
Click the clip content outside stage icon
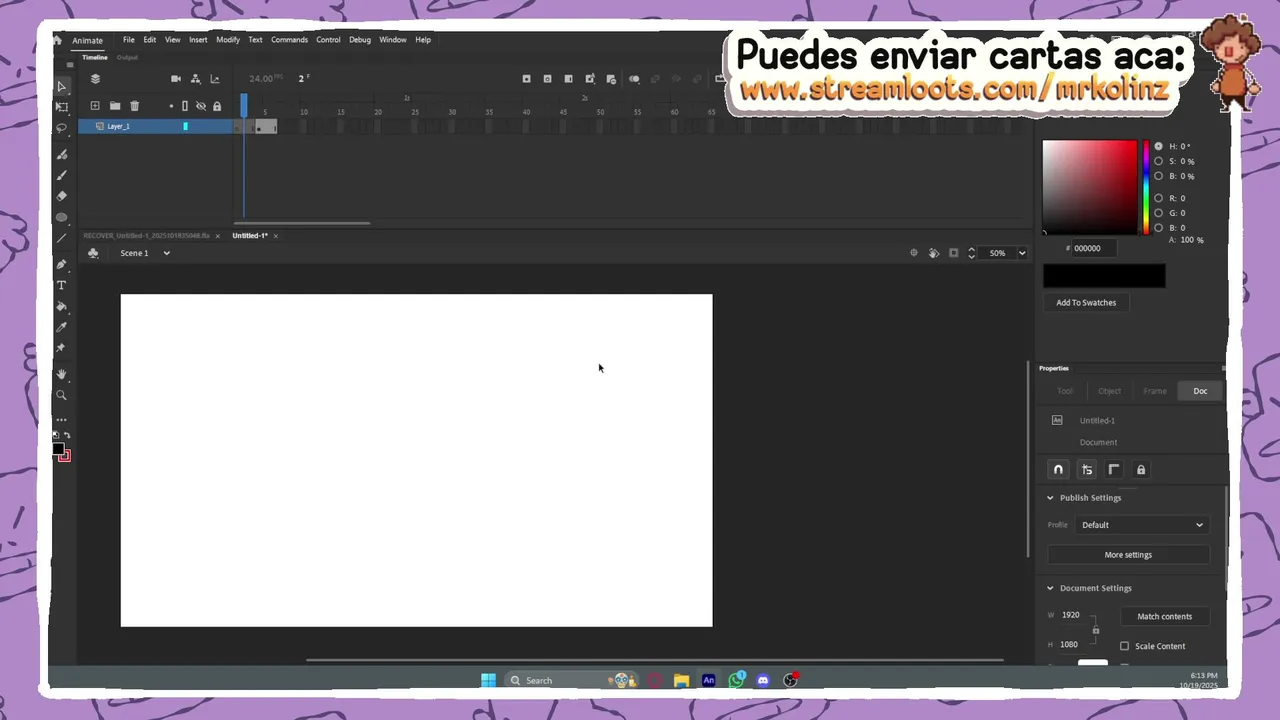tap(953, 253)
